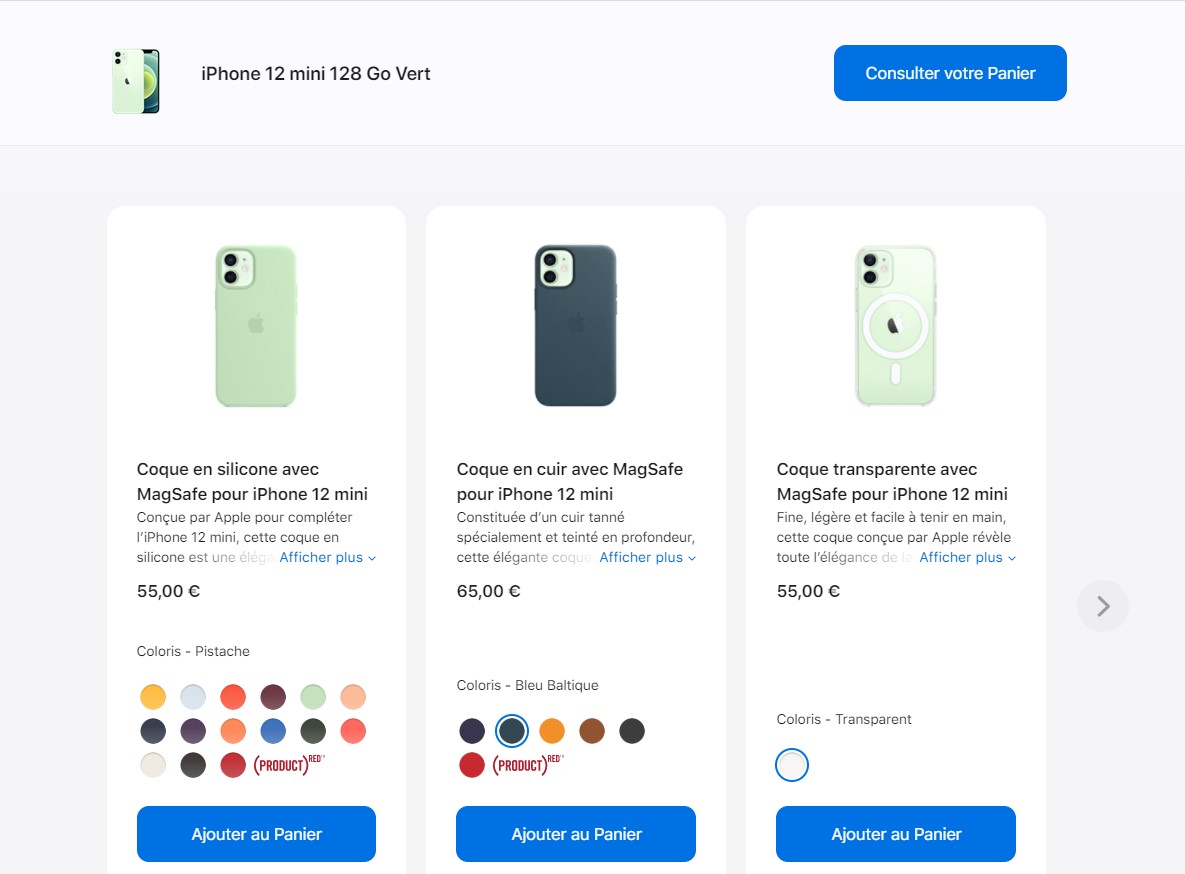
Task: Add the leather case with Ajouter au Panier
Action: (576, 834)
